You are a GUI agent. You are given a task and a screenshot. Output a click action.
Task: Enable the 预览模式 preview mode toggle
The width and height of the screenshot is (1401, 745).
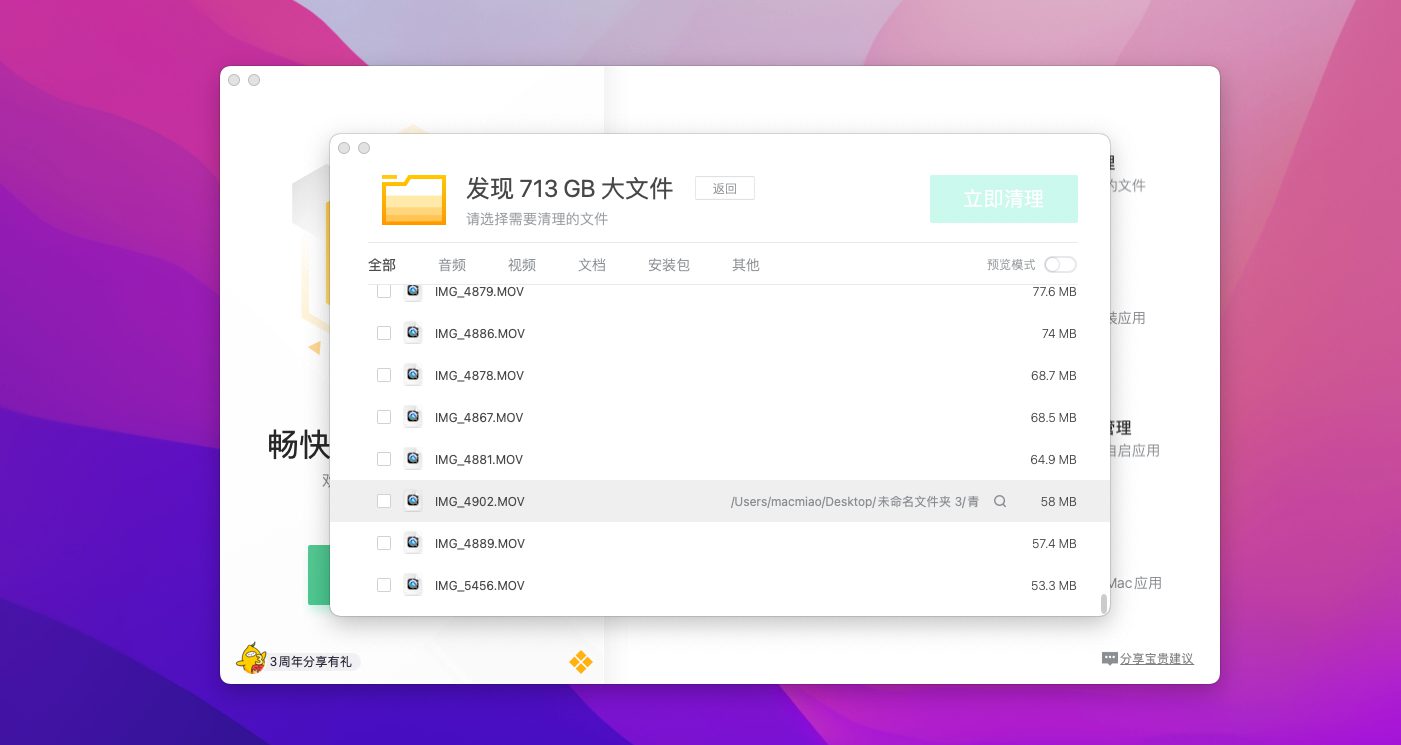click(x=1060, y=265)
